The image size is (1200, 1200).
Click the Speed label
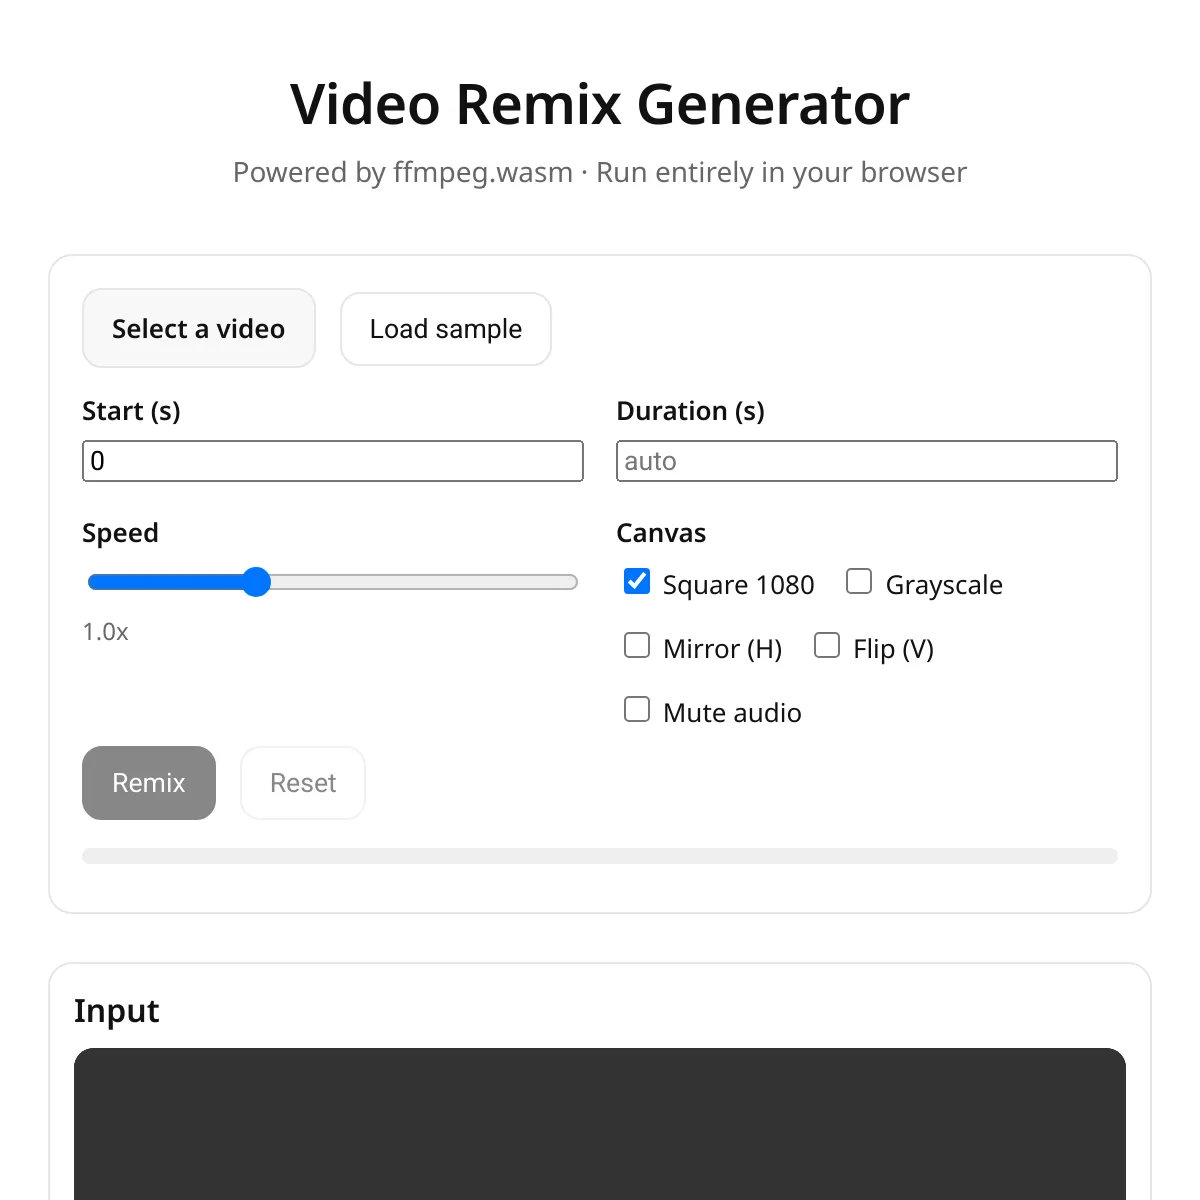(x=120, y=533)
